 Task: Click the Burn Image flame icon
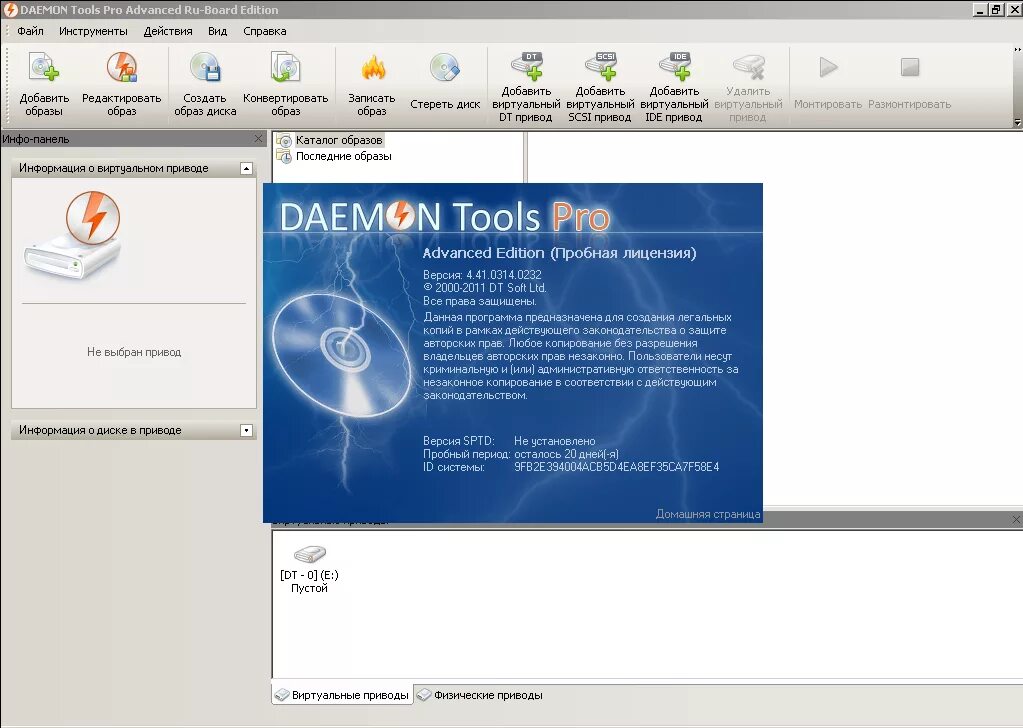point(372,68)
